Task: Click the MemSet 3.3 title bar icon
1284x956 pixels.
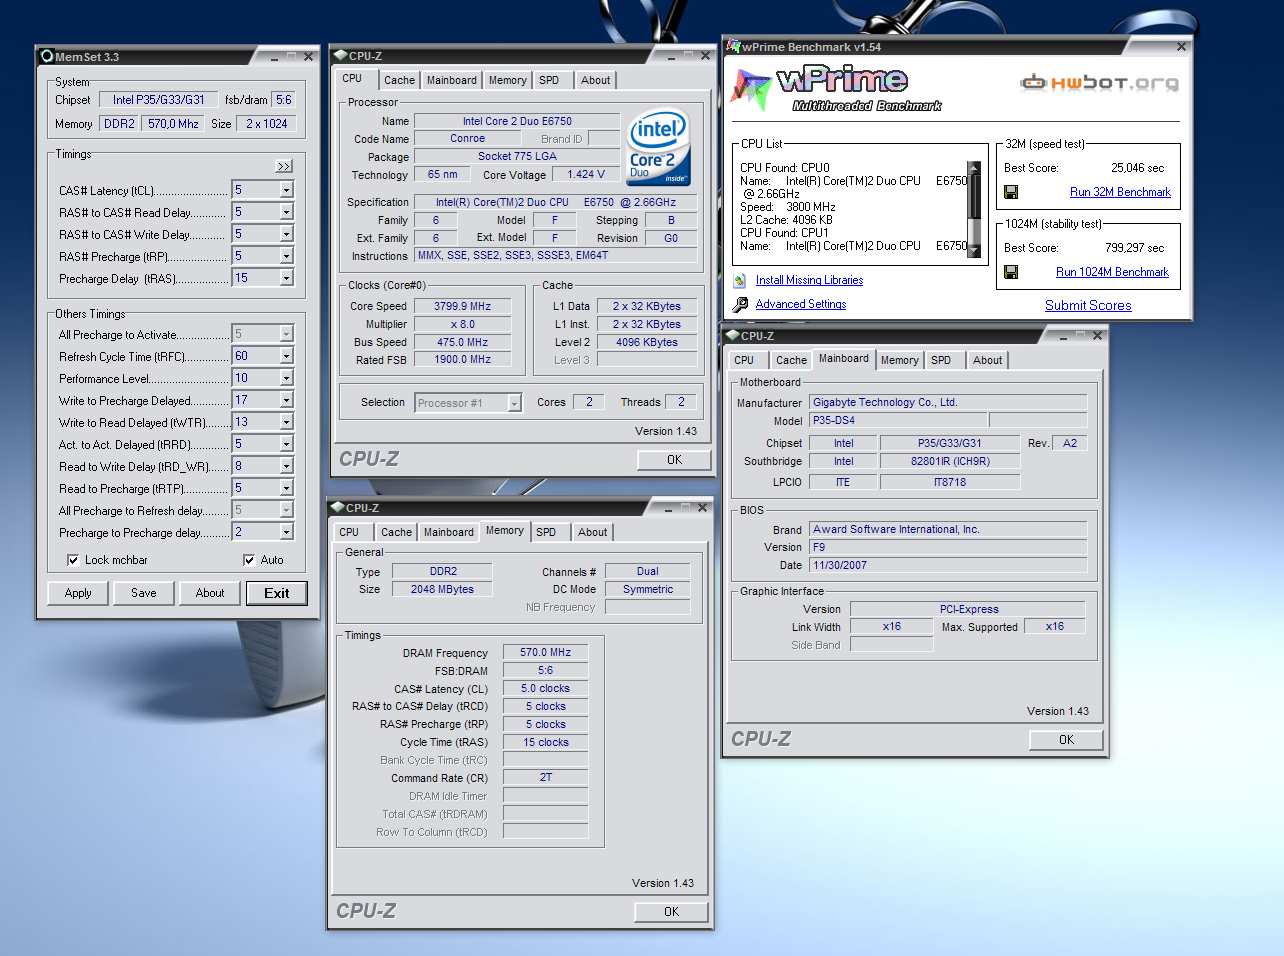Action: pos(47,57)
